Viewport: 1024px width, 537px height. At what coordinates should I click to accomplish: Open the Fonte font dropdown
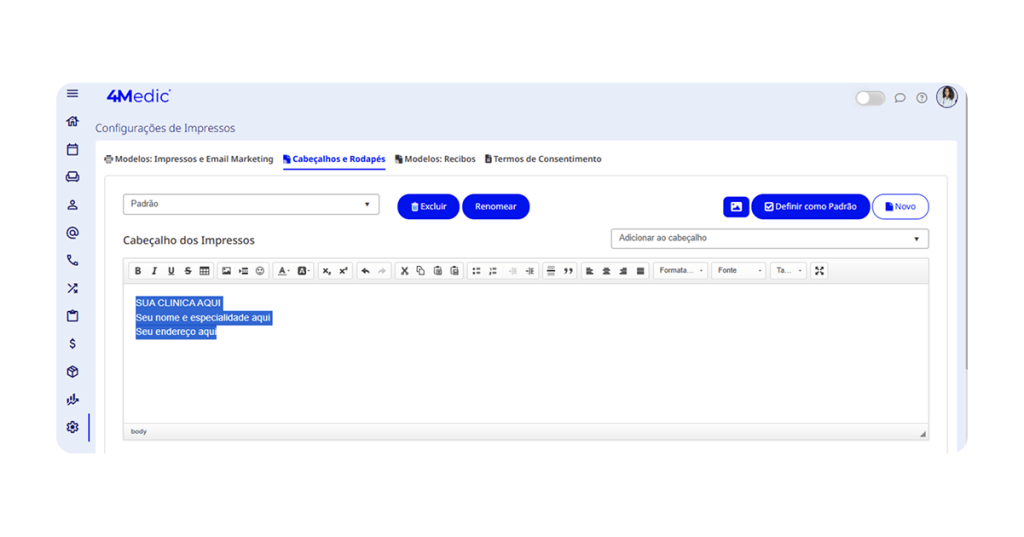coord(738,271)
